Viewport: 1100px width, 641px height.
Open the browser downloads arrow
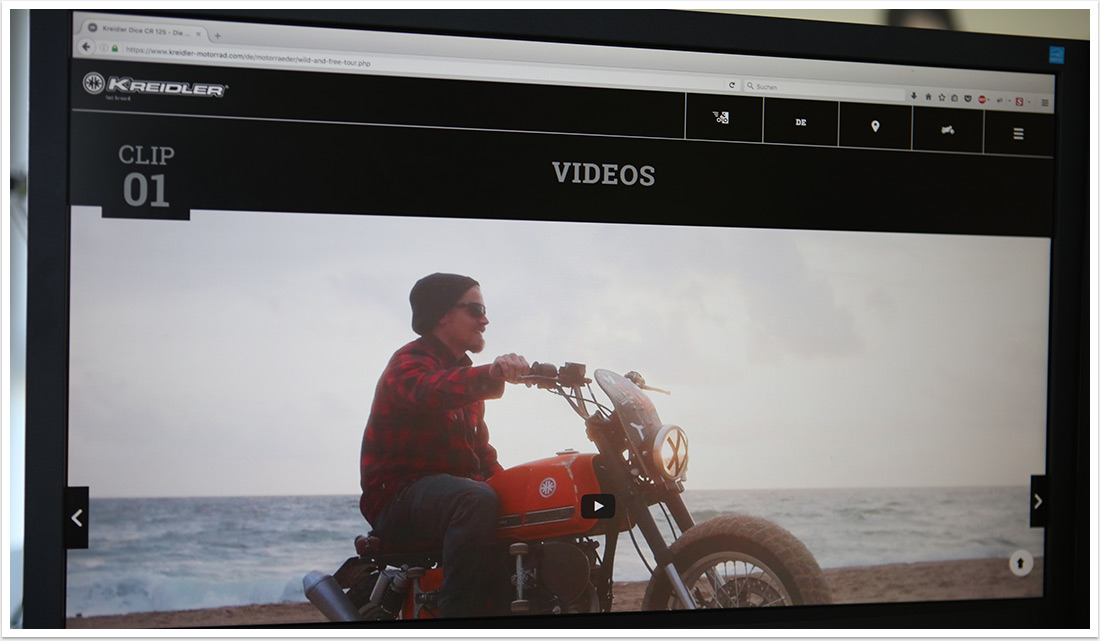914,96
